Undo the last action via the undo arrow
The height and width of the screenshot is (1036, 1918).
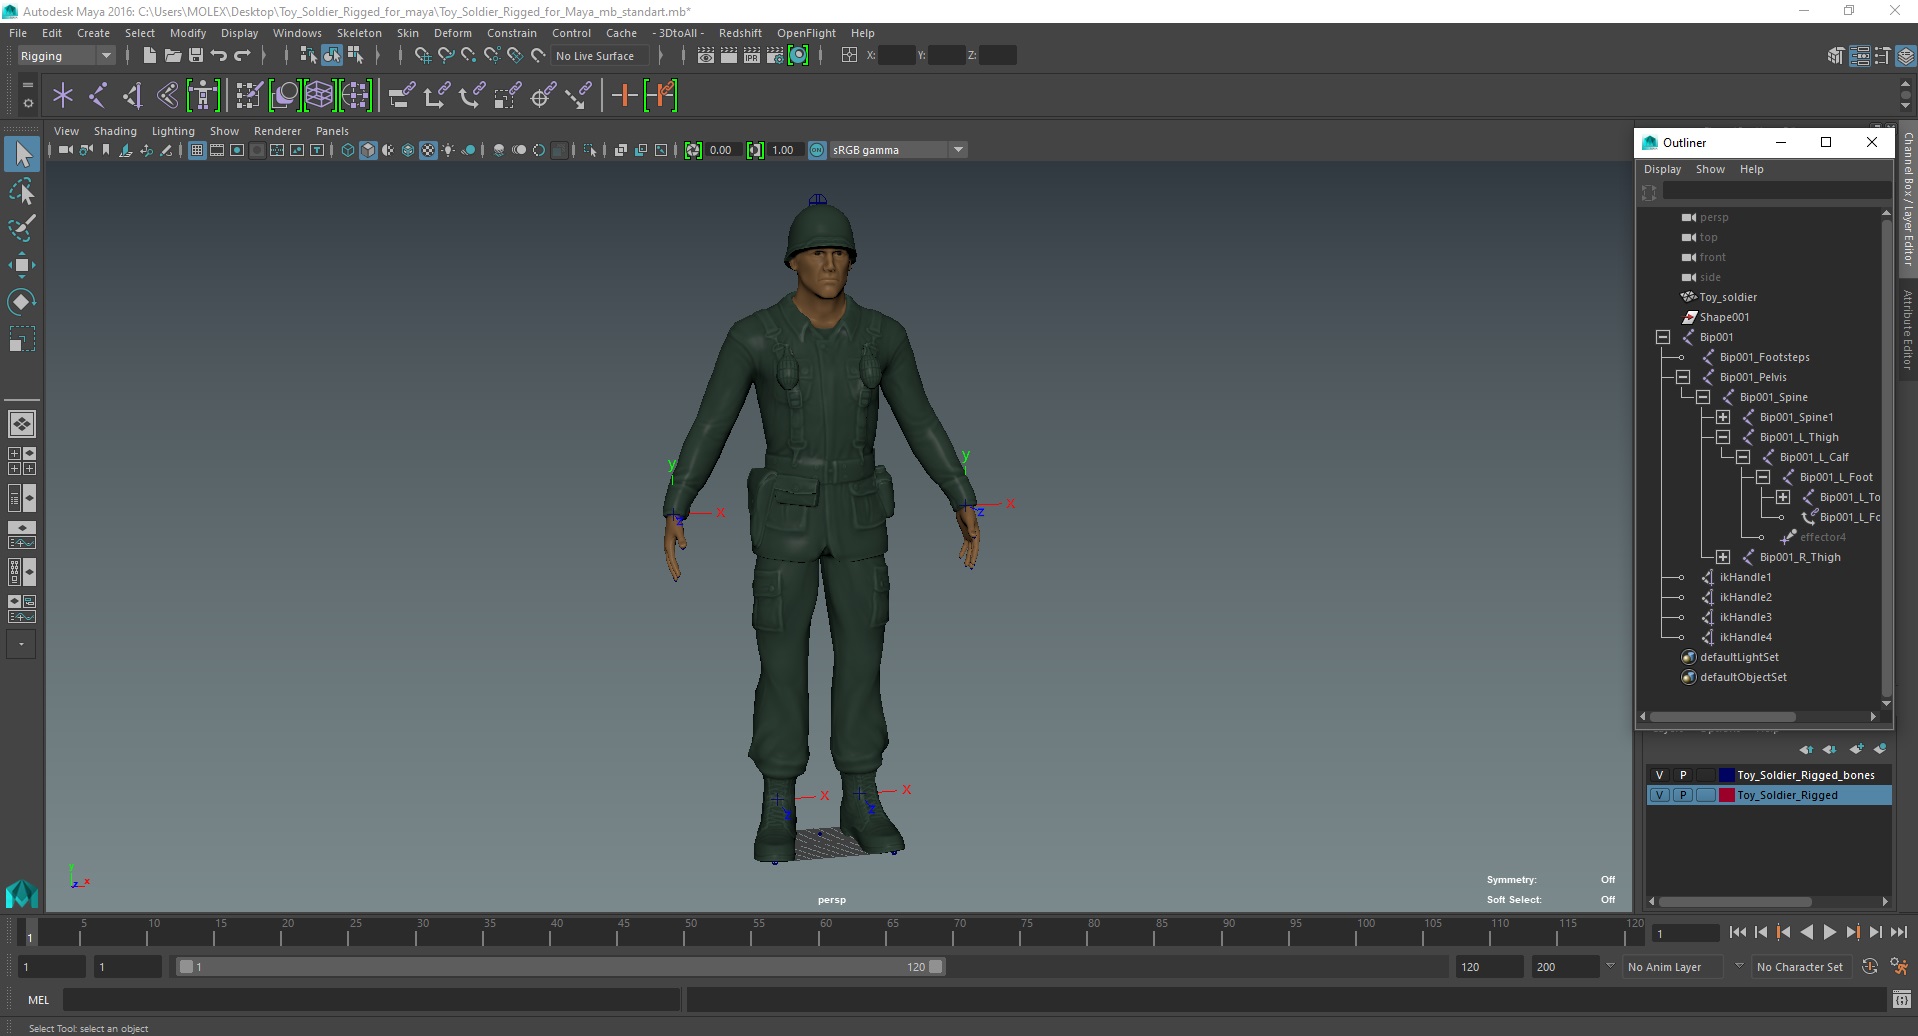click(x=219, y=56)
